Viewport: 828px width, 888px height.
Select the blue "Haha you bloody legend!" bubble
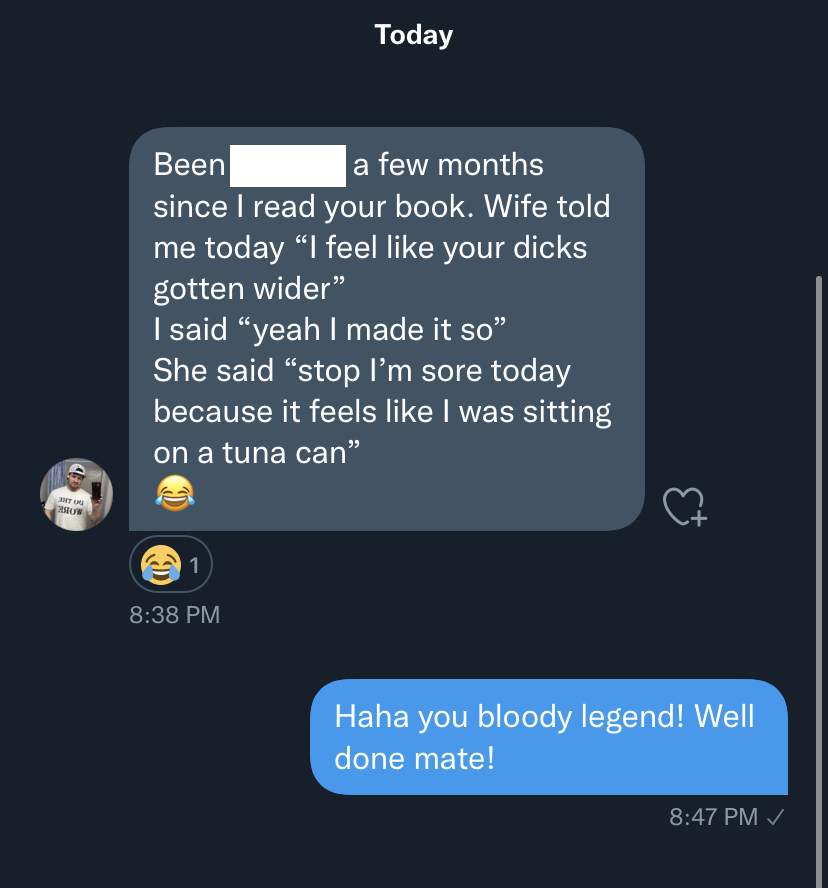tap(549, 736)
